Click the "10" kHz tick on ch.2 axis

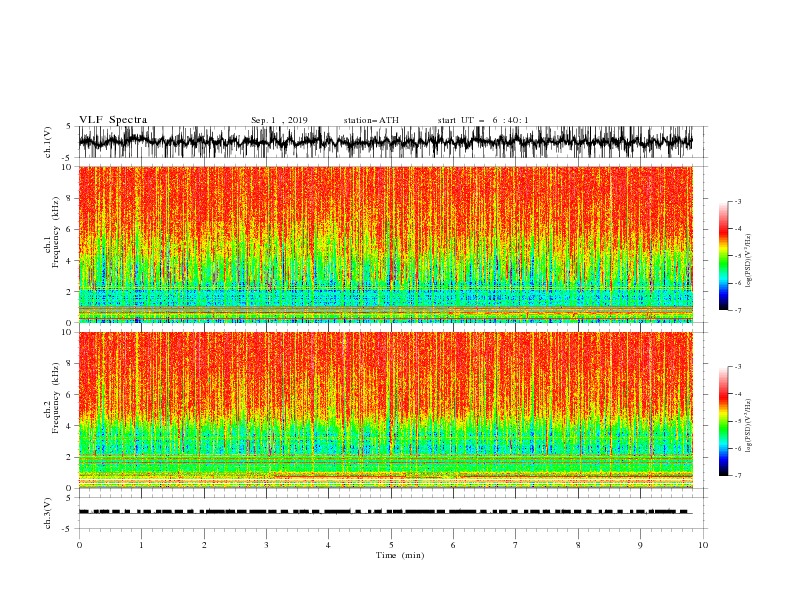[67, 332]
